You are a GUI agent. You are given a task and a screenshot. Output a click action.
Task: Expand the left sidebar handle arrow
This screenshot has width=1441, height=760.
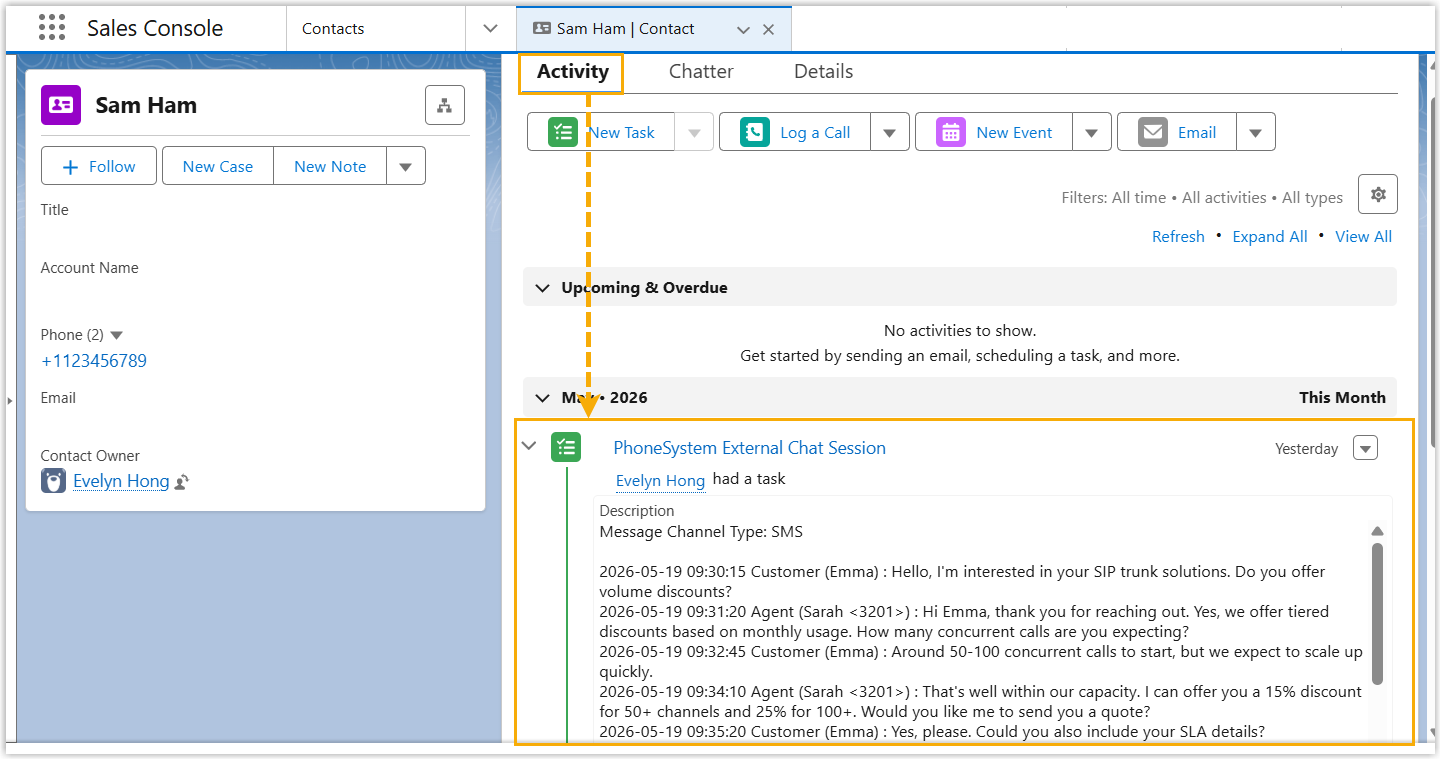tap(10, 401)
